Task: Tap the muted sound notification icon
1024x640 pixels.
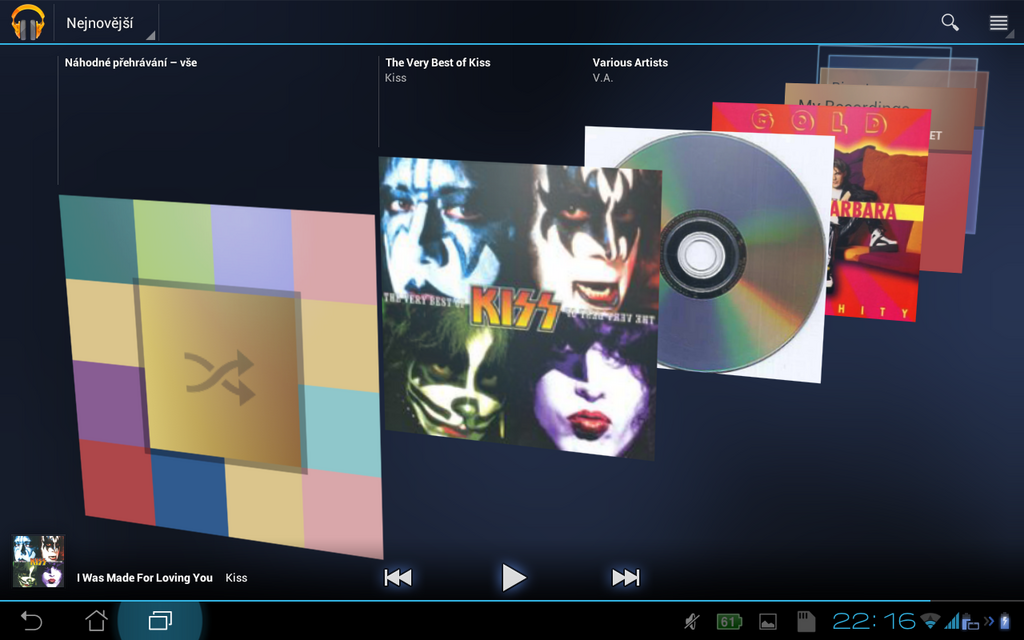Action: tap(692, 622)
